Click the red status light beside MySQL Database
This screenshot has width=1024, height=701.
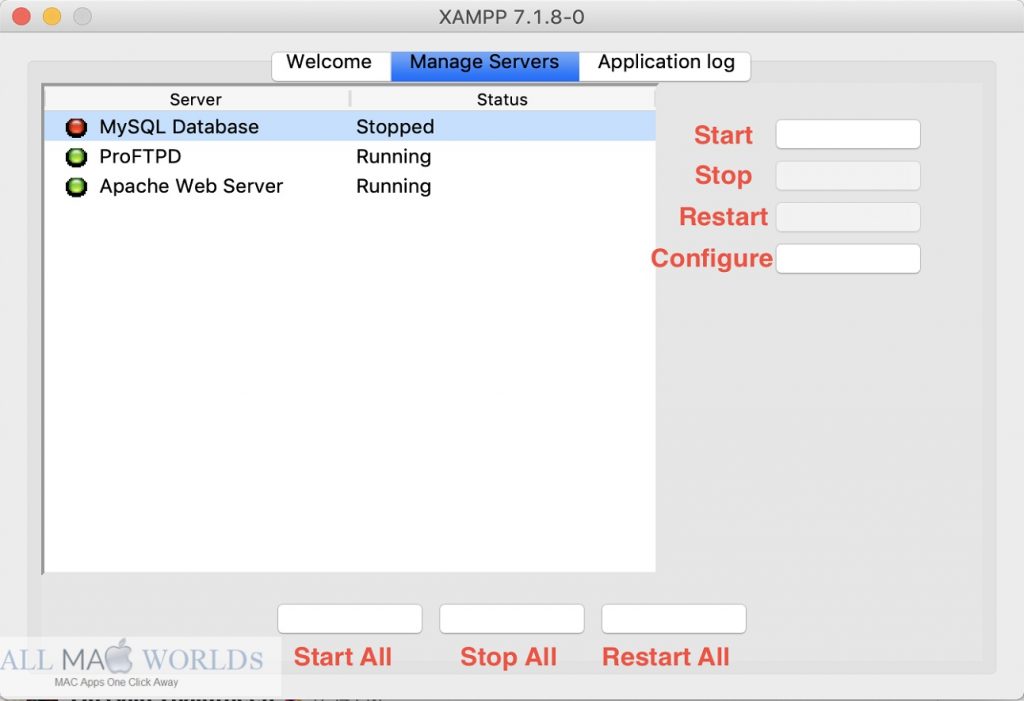(x=76, y=127)
